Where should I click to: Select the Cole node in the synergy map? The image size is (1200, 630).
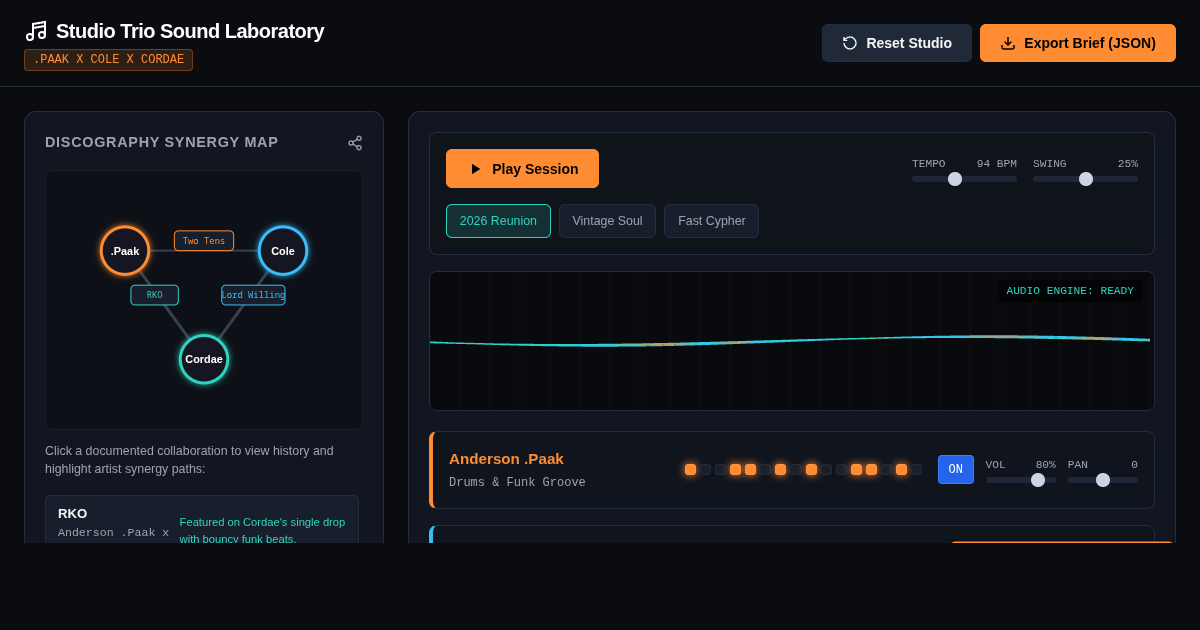point(283,251)
